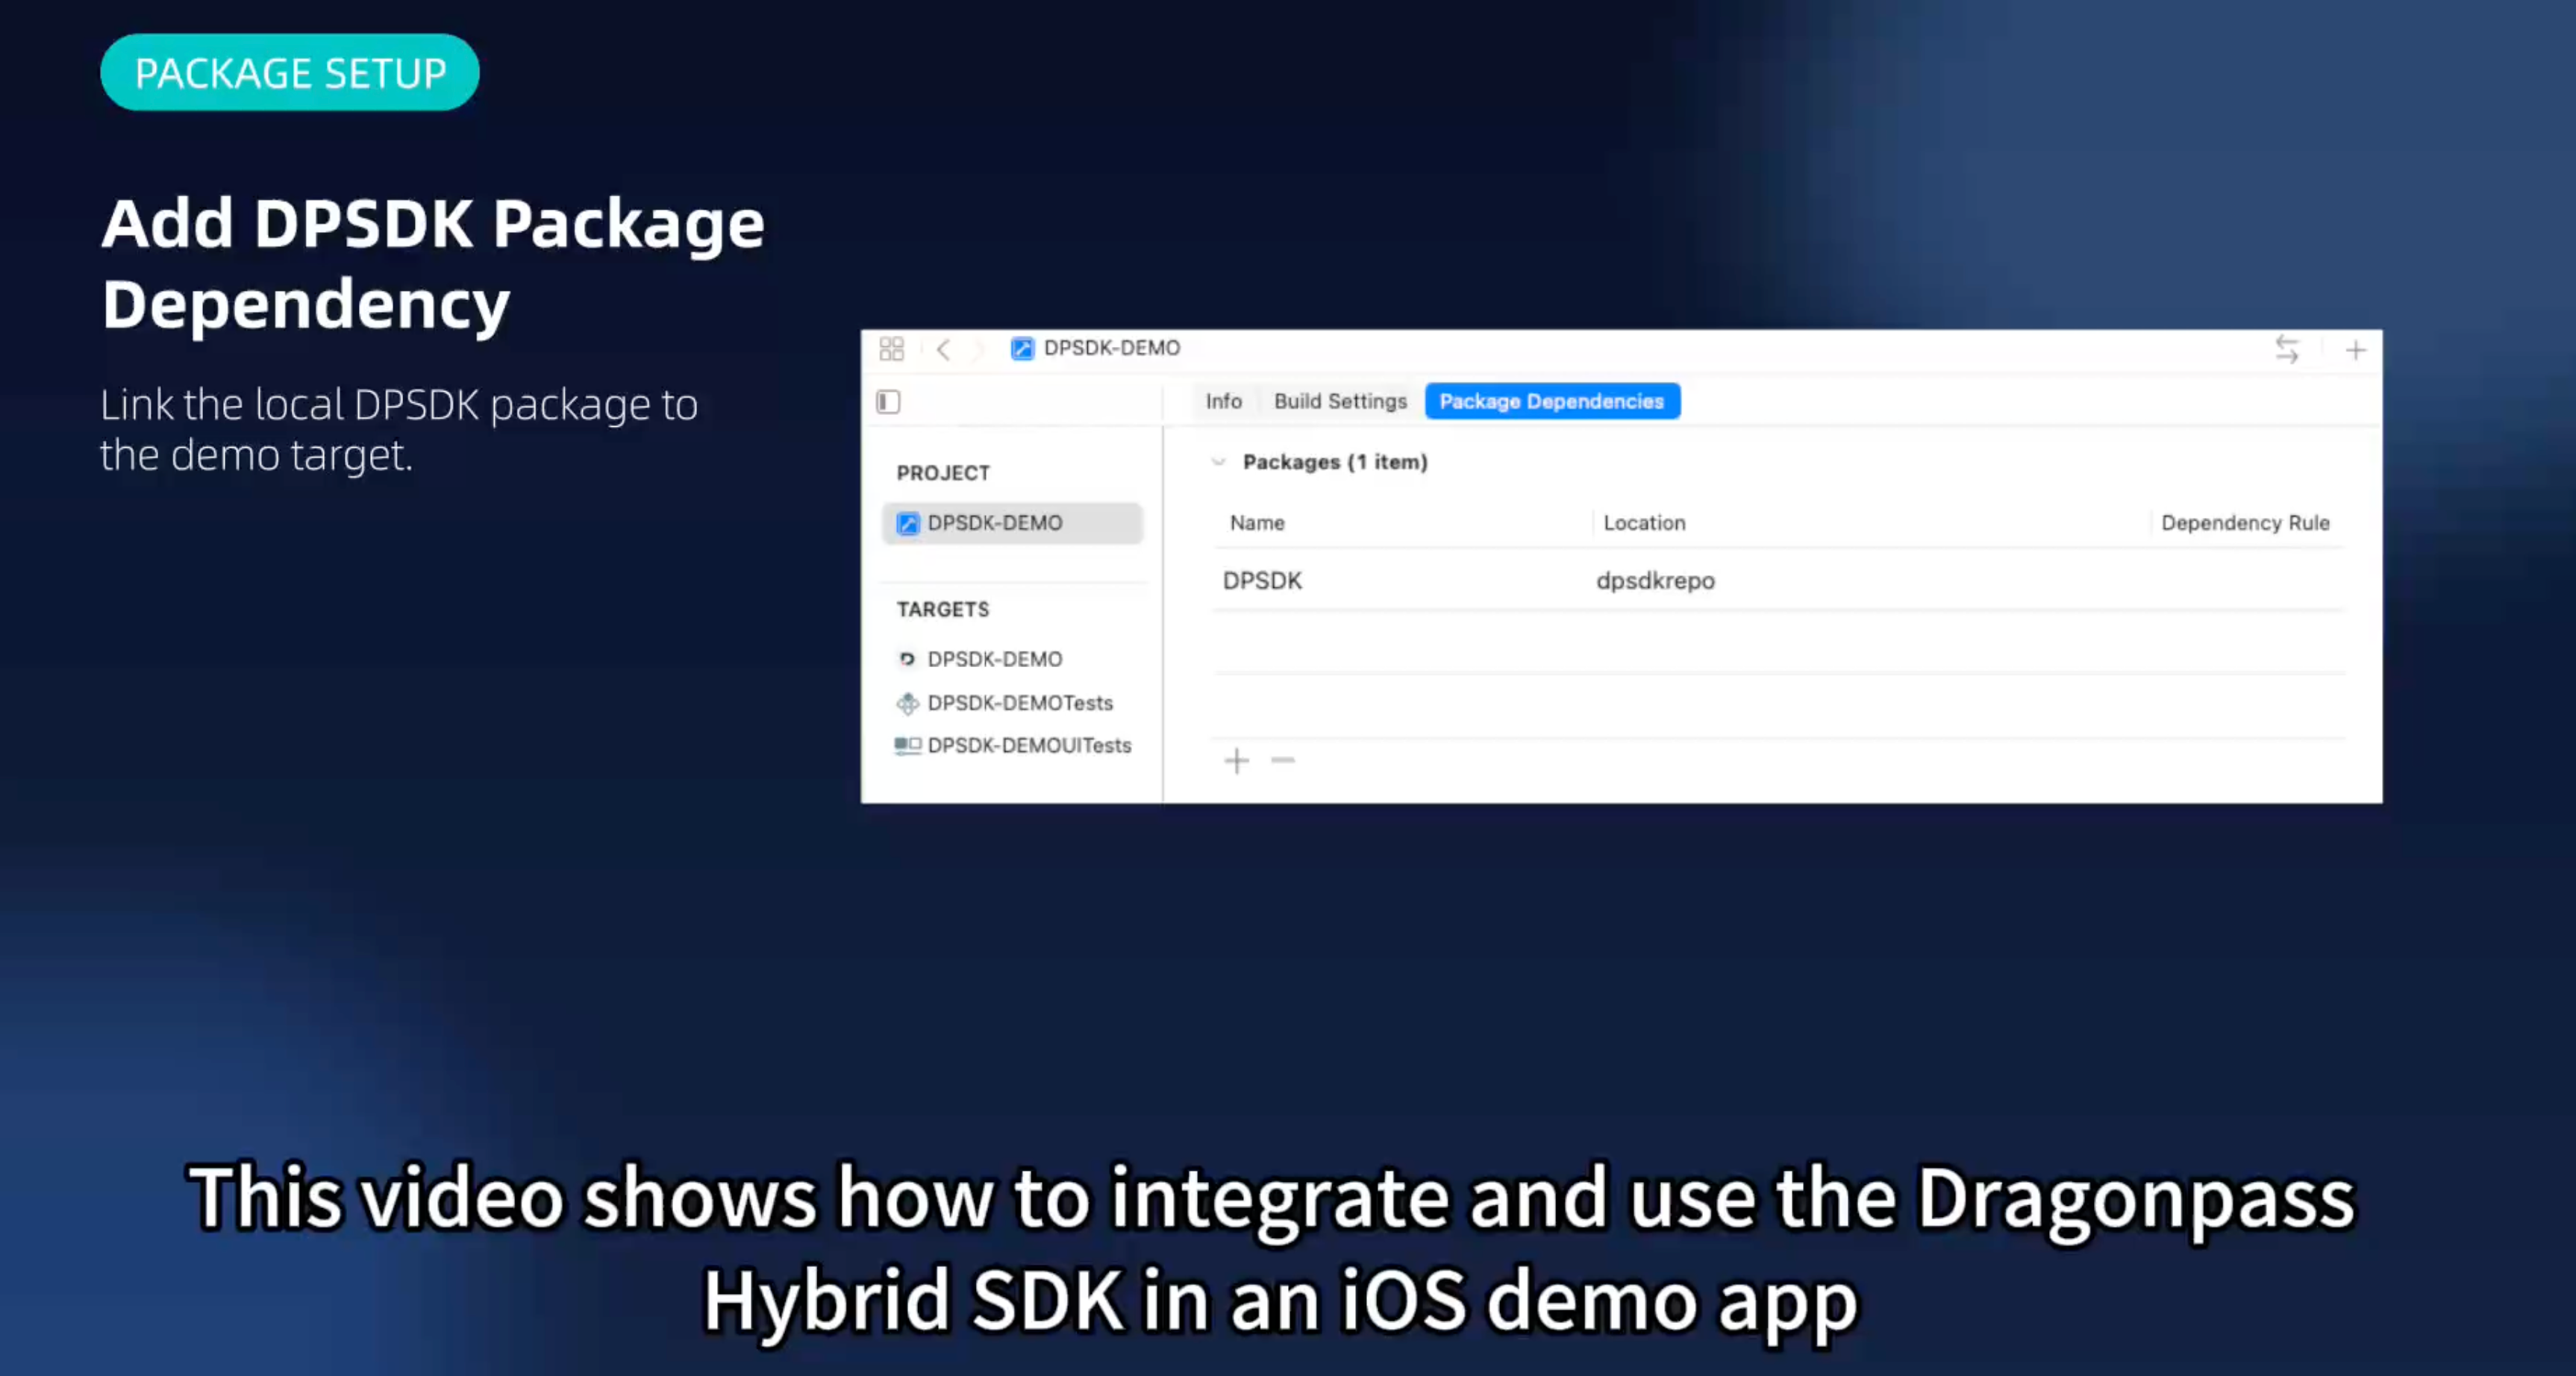Click the DPSDK-DEMO title in jump bar

click(x=1111, y=348)
